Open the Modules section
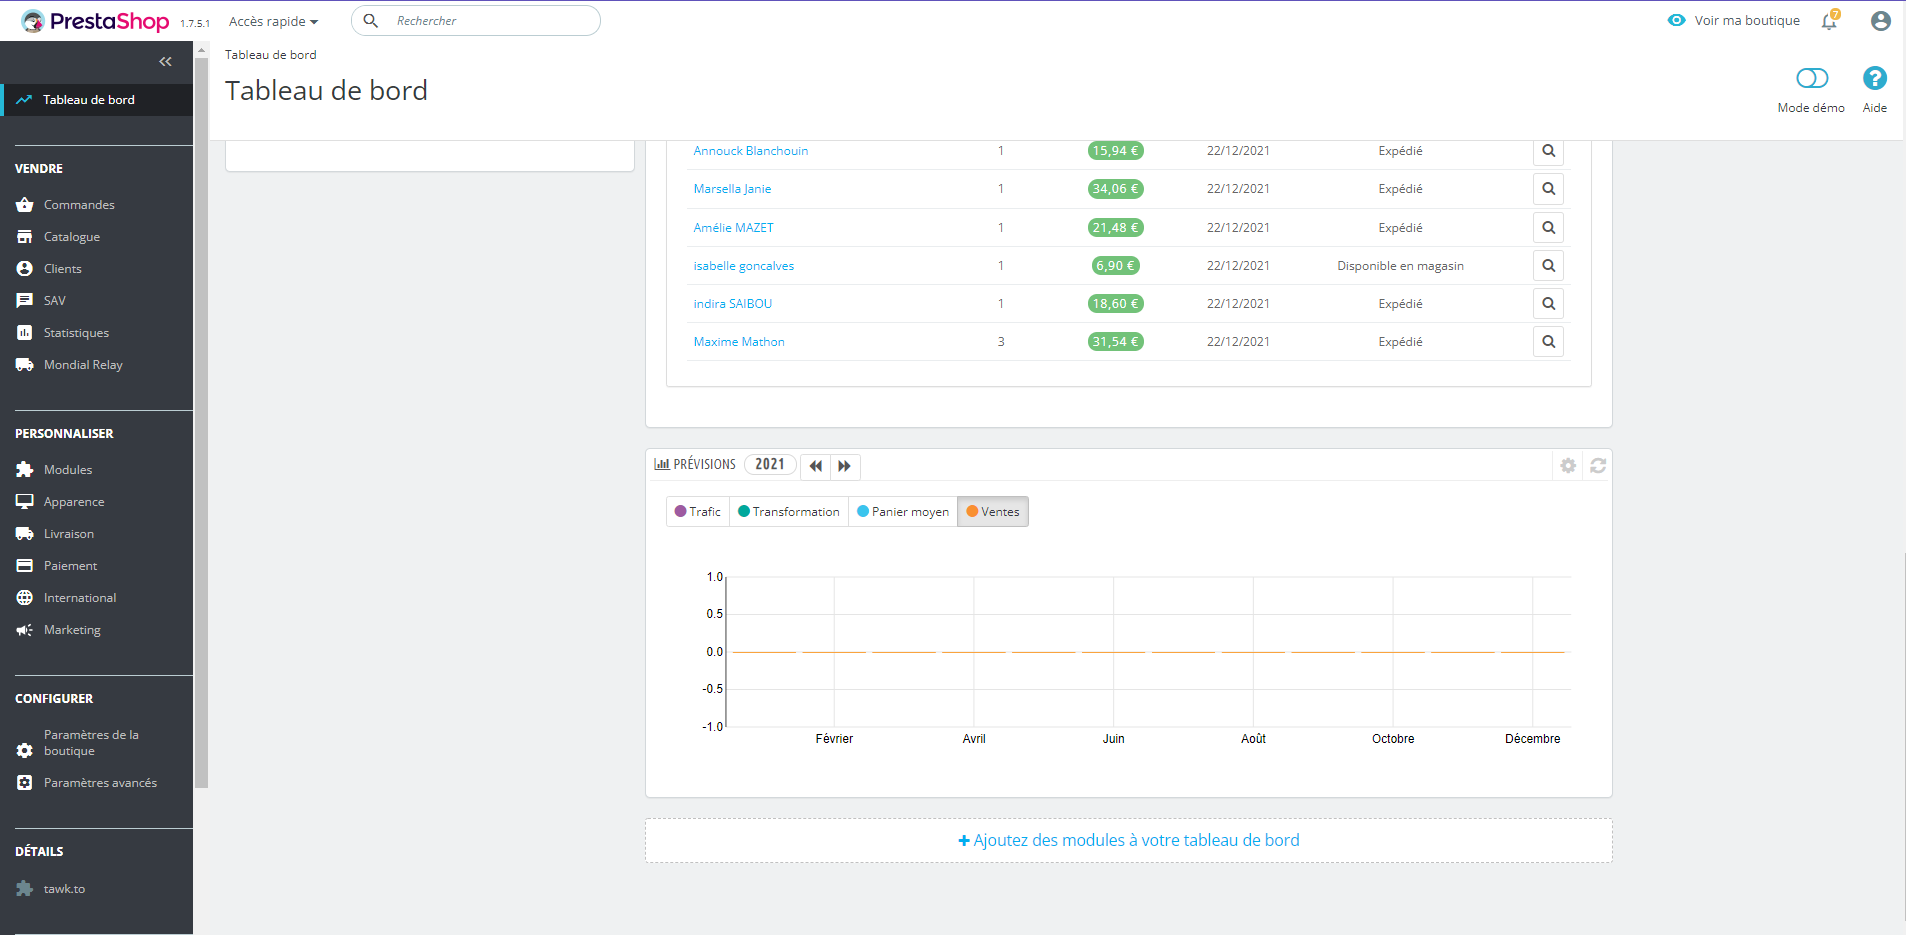 click(x=68, y=469)
